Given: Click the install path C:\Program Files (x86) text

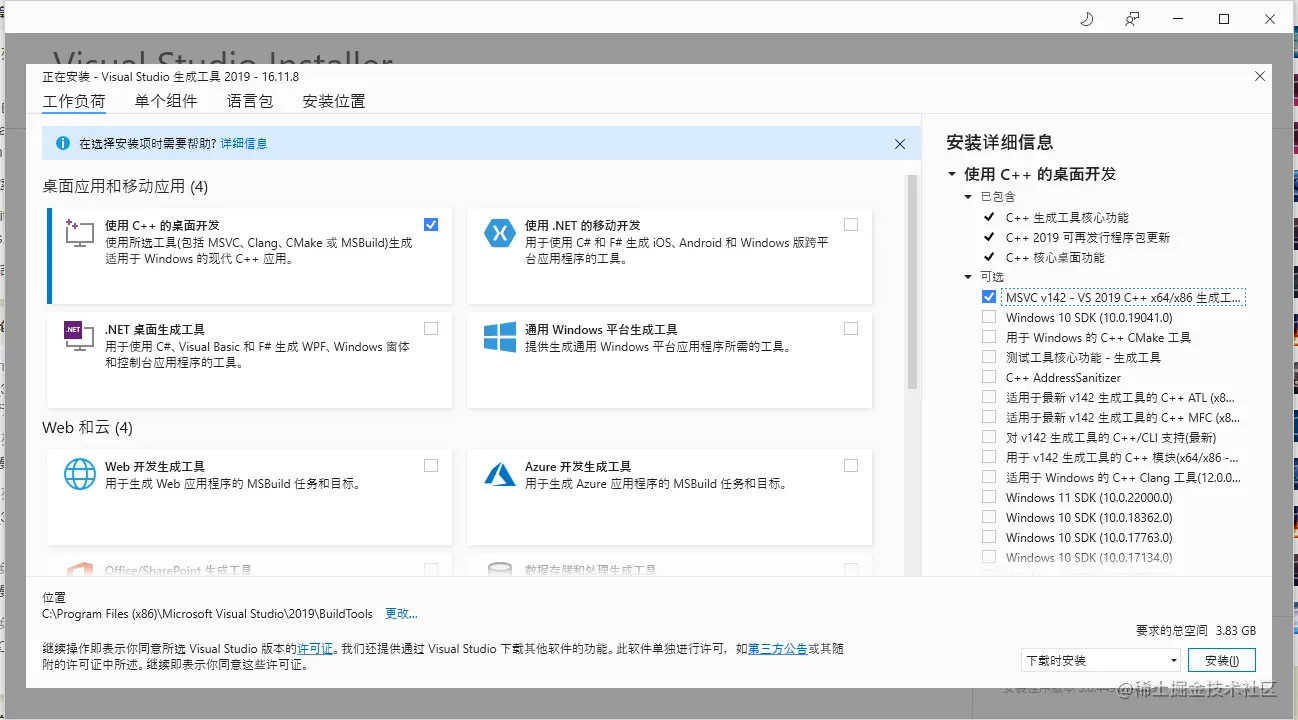Looking at the screenshot, I should [208, 614].
